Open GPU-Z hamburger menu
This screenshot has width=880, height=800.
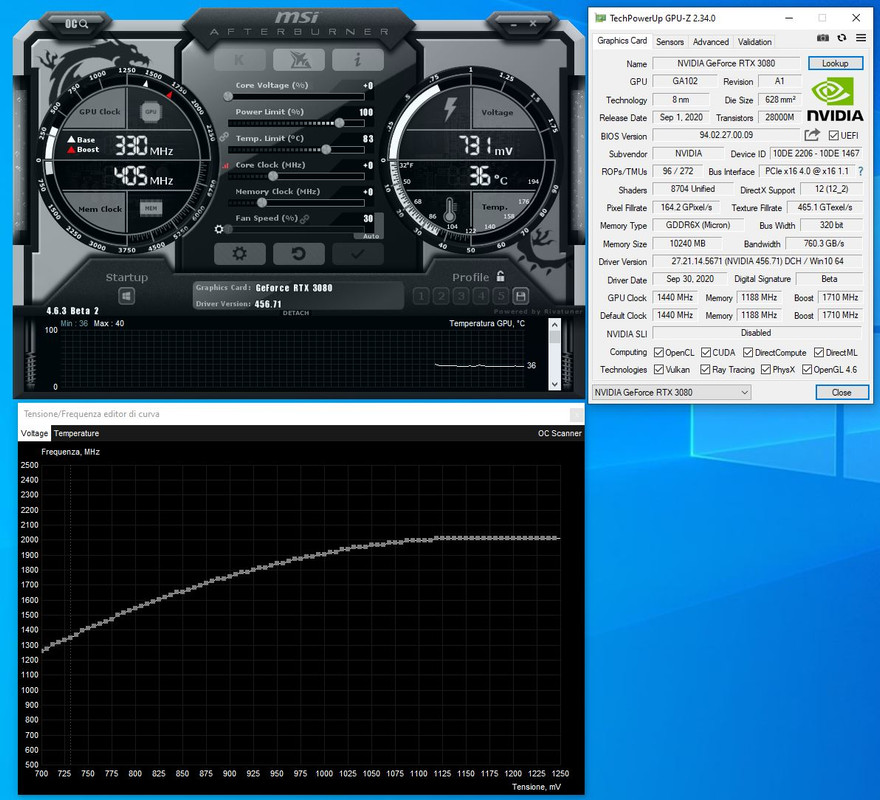click(x=860, y=38)
